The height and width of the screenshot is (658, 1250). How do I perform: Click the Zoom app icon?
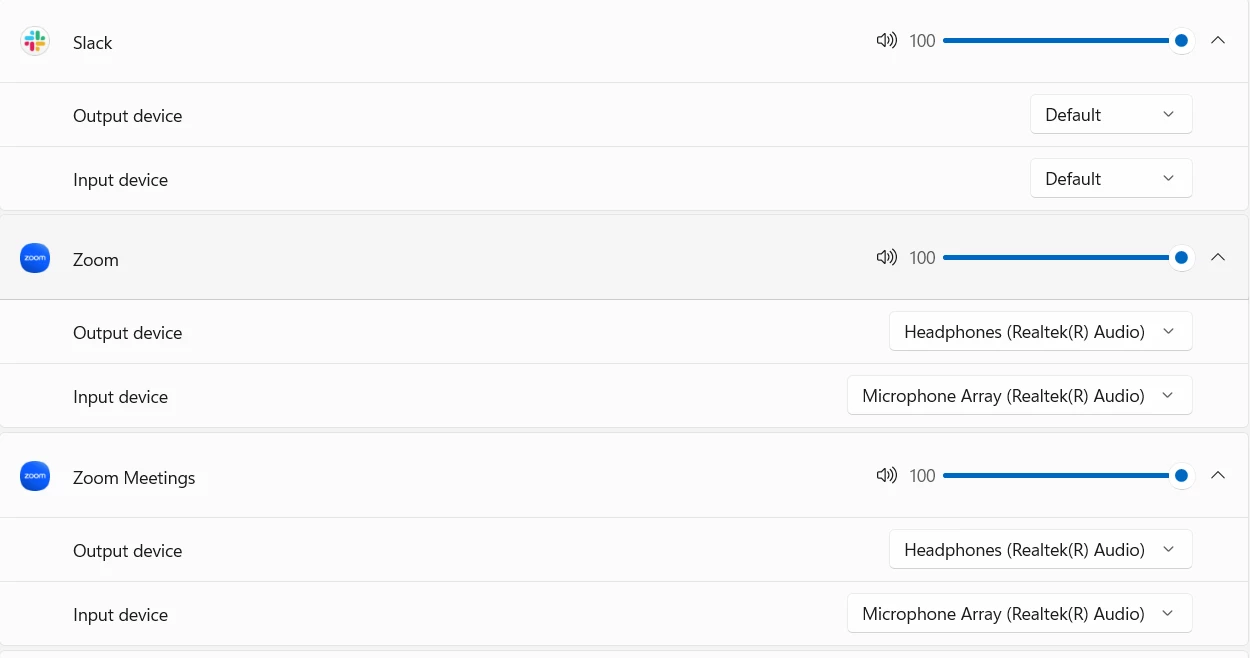(35, 259)
